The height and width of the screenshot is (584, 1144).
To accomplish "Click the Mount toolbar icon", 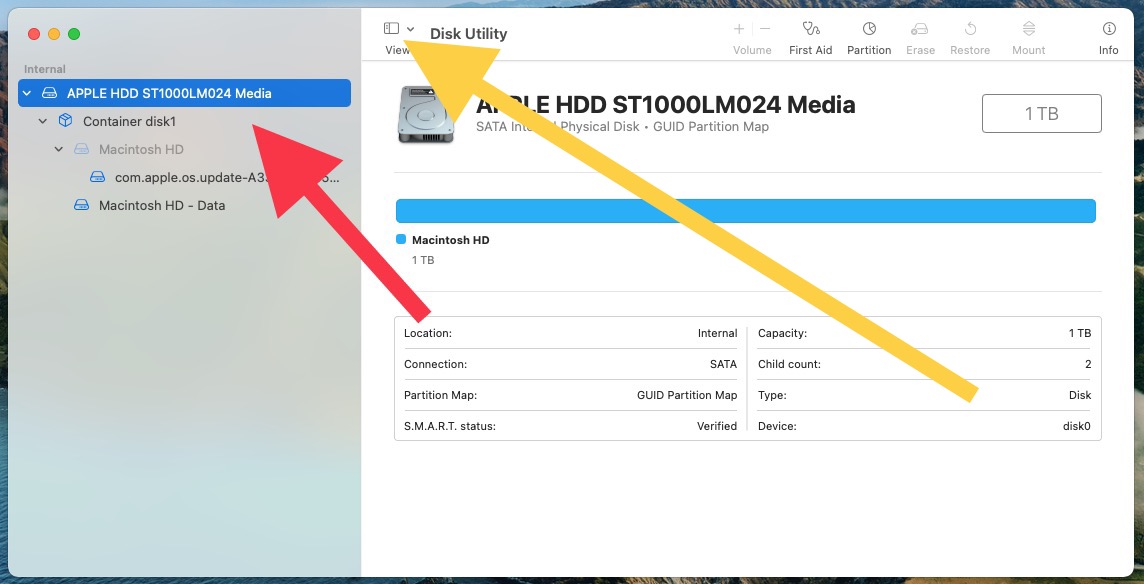I will [x=1029, y=28].
